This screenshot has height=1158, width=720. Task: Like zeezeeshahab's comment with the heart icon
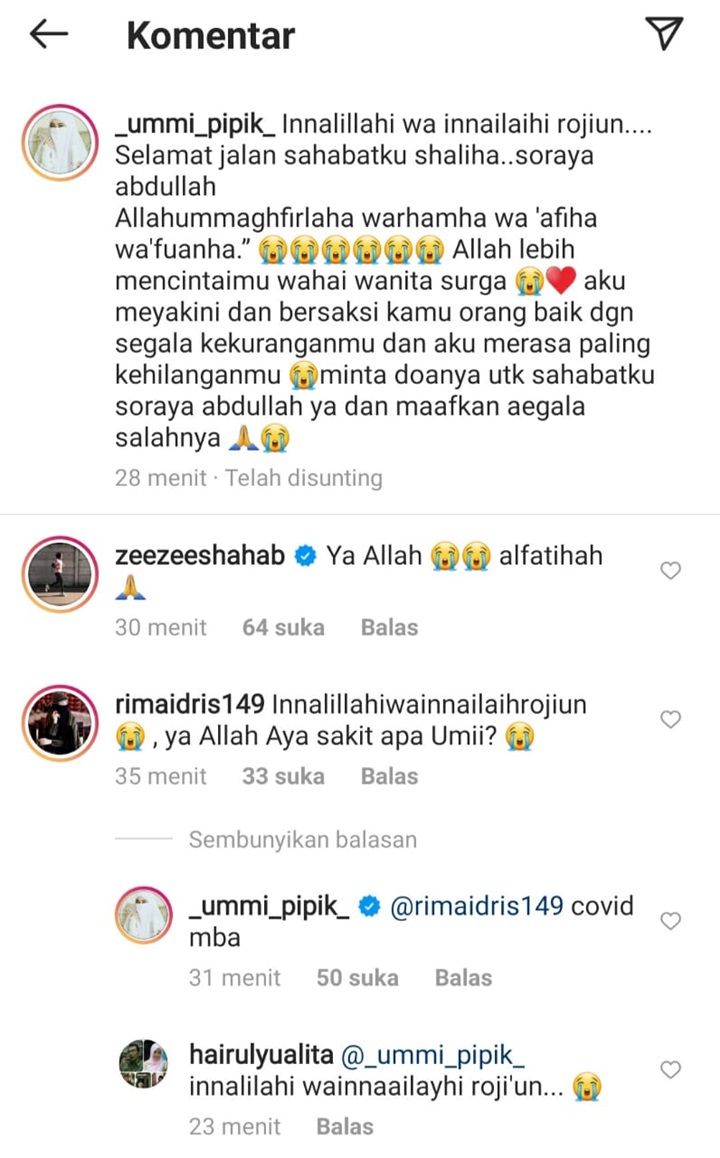(671, 570)
